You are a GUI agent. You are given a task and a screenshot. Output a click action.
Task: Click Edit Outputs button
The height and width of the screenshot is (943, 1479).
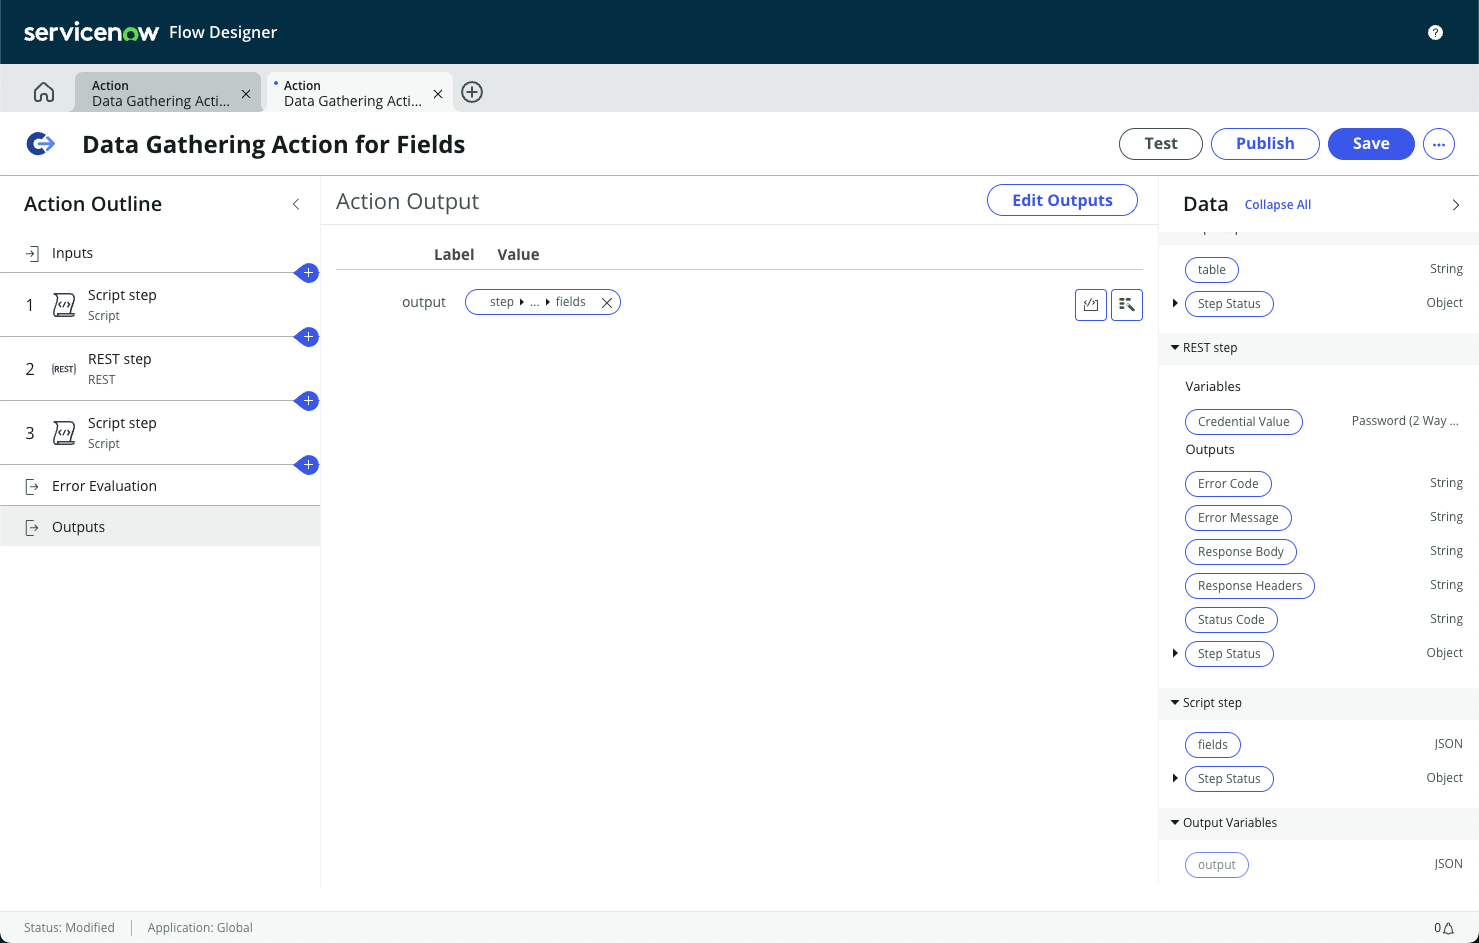pos(1062,200)
